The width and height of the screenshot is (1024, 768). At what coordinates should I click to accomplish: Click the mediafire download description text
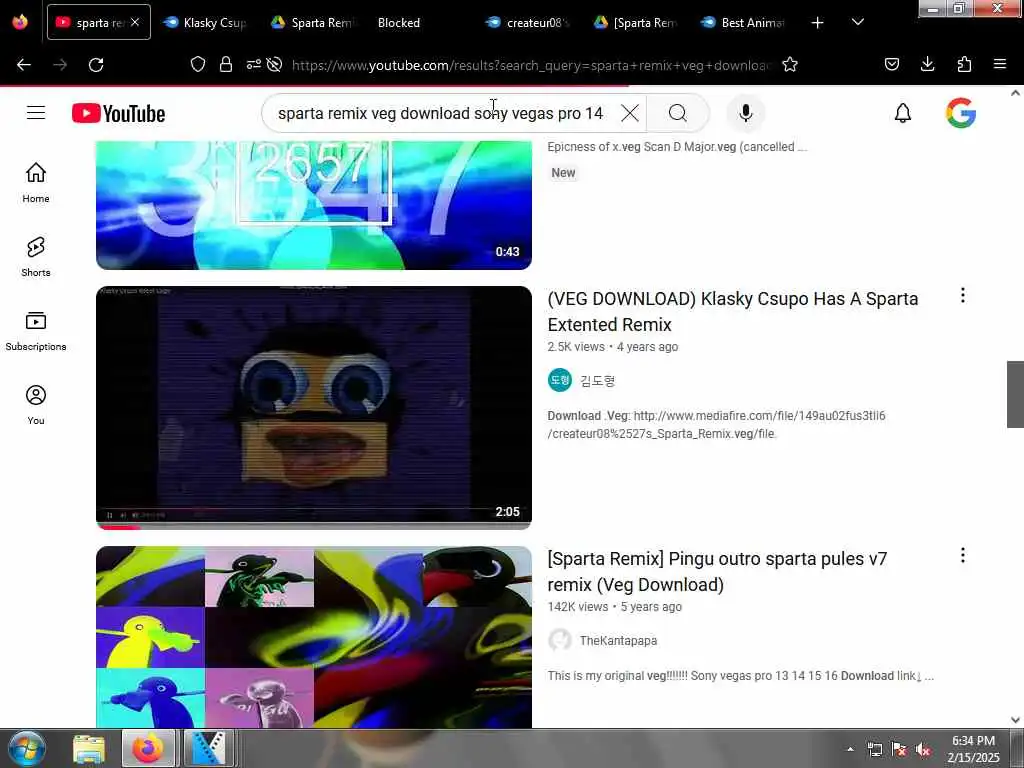tap(716, 424)
